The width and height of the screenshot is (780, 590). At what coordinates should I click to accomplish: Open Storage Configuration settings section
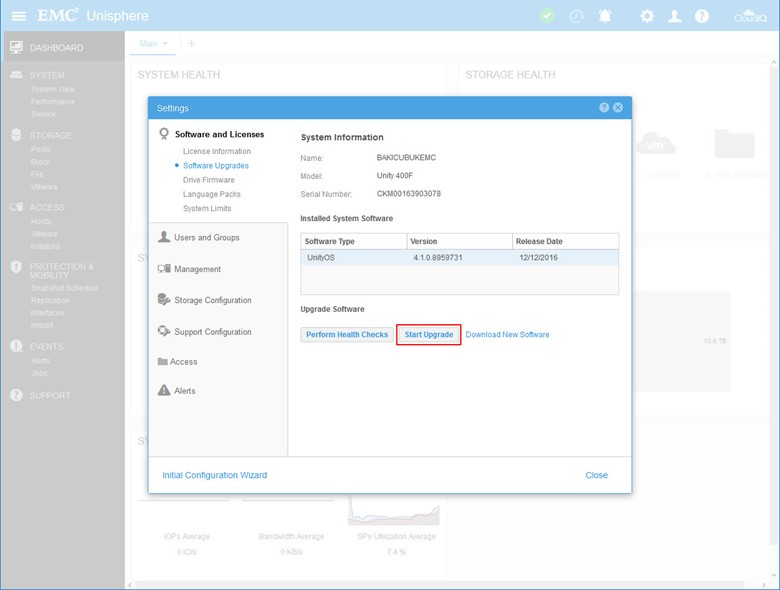[x=212, y=300]
